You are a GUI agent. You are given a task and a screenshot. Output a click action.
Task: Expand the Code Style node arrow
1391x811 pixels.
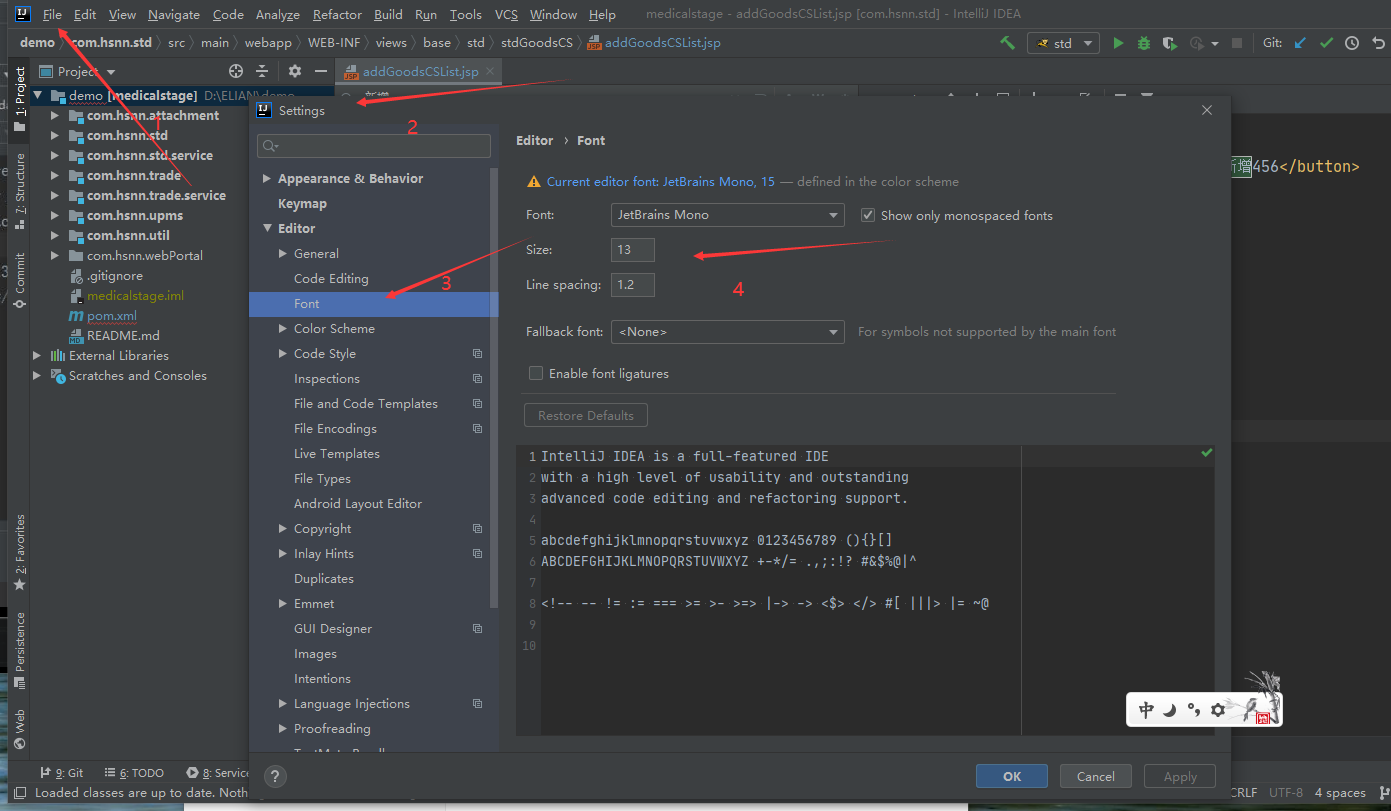point(283,354)
